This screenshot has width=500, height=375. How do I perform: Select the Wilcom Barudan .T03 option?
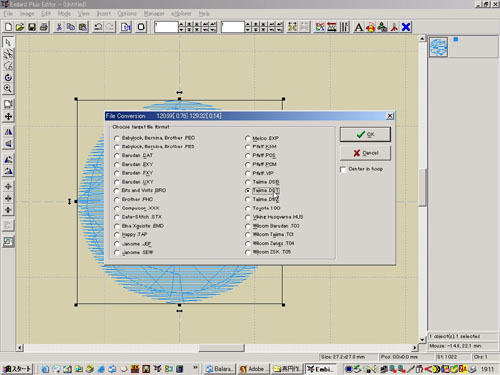(x=248, y=226)
